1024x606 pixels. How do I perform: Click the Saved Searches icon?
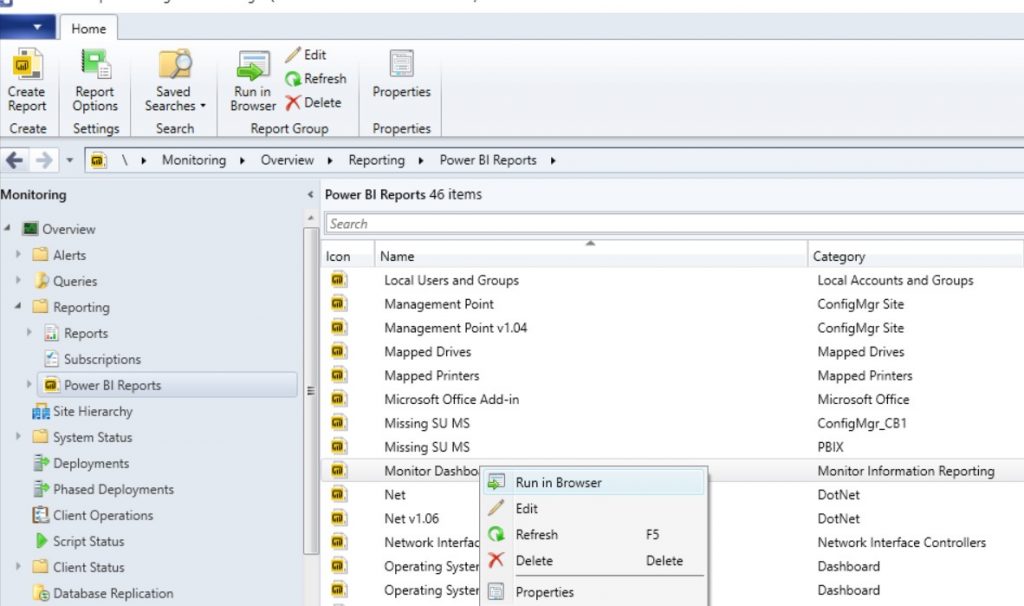pos(175,65)
